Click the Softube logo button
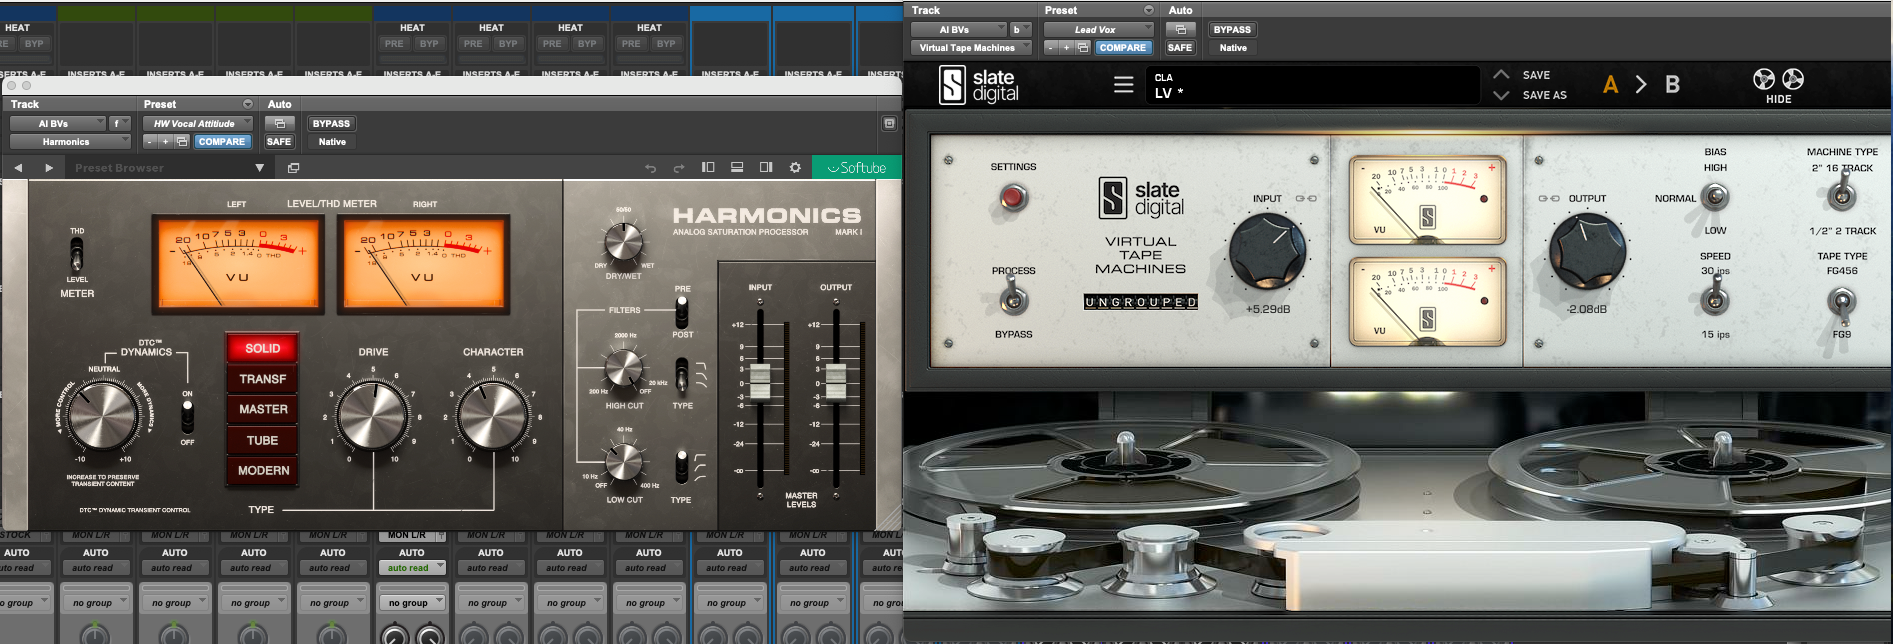This screenshot has height=644, width=1893. pyautogui.click(x=856, y=168)
